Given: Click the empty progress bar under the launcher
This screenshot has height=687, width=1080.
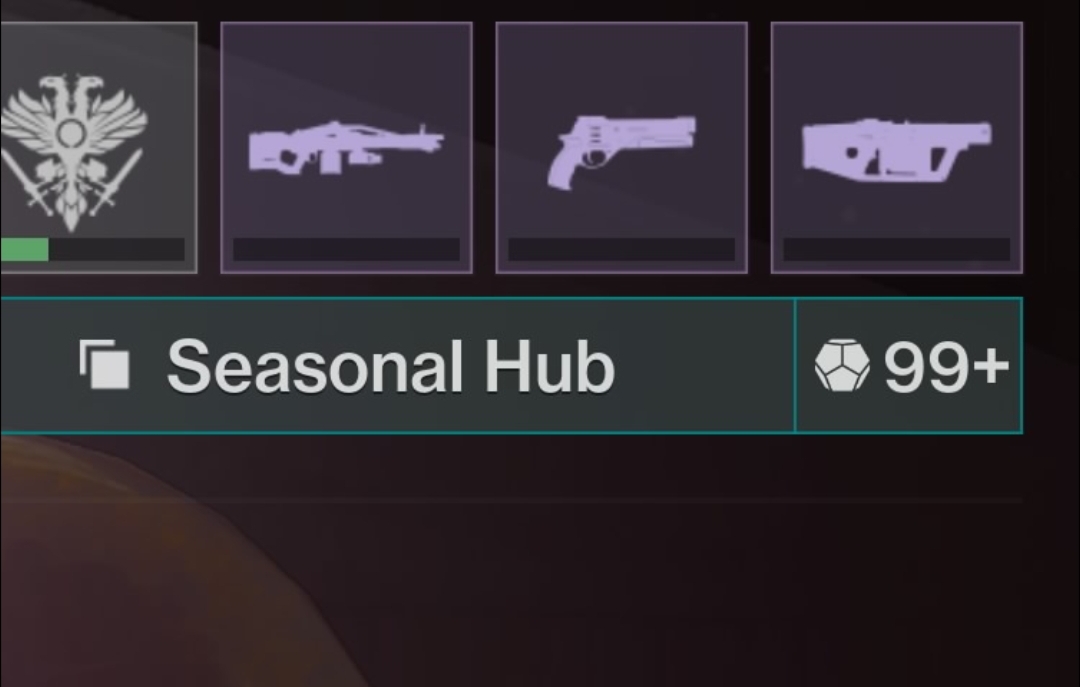Looking at the screenshot, I should pos(897,249).
